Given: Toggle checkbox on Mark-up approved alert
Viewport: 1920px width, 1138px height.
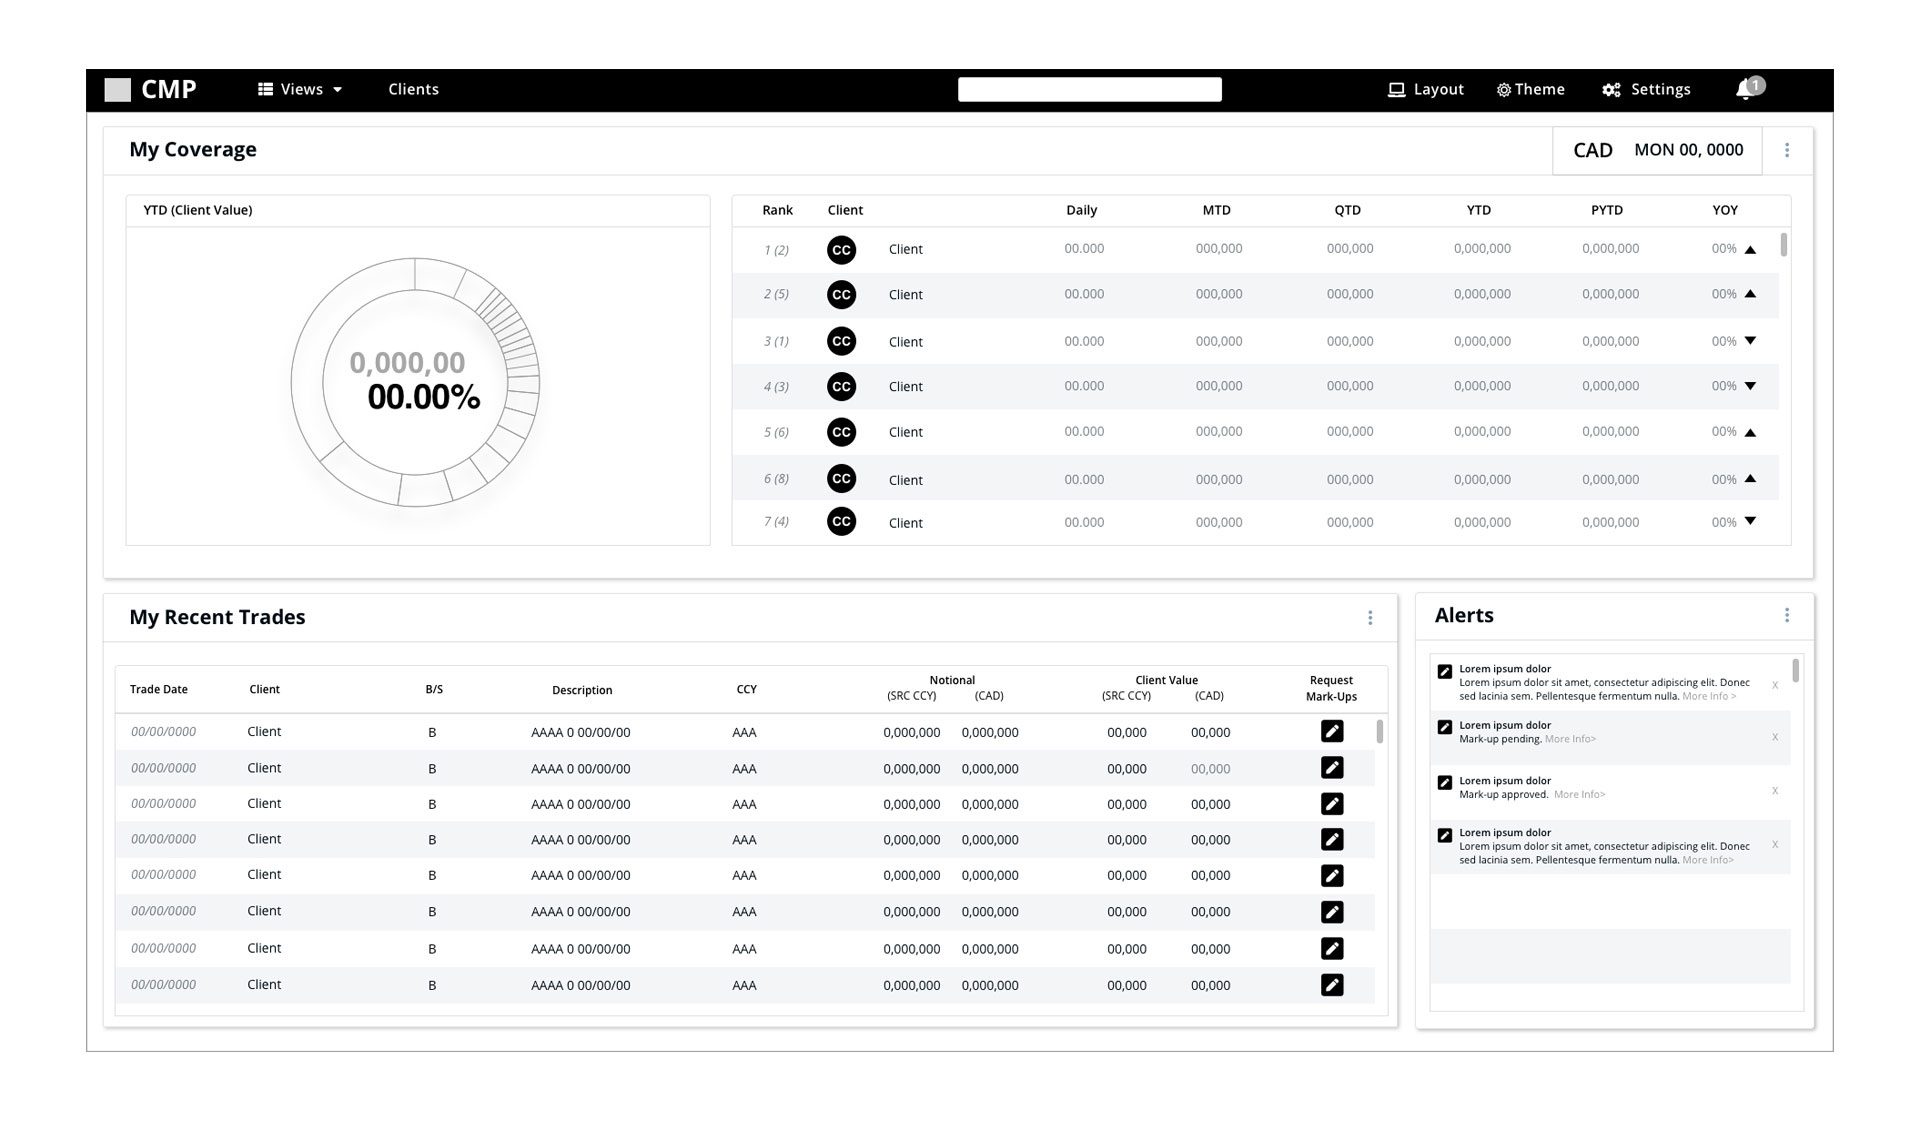Looking at the screenshot, I should (x=1444, y=783).
